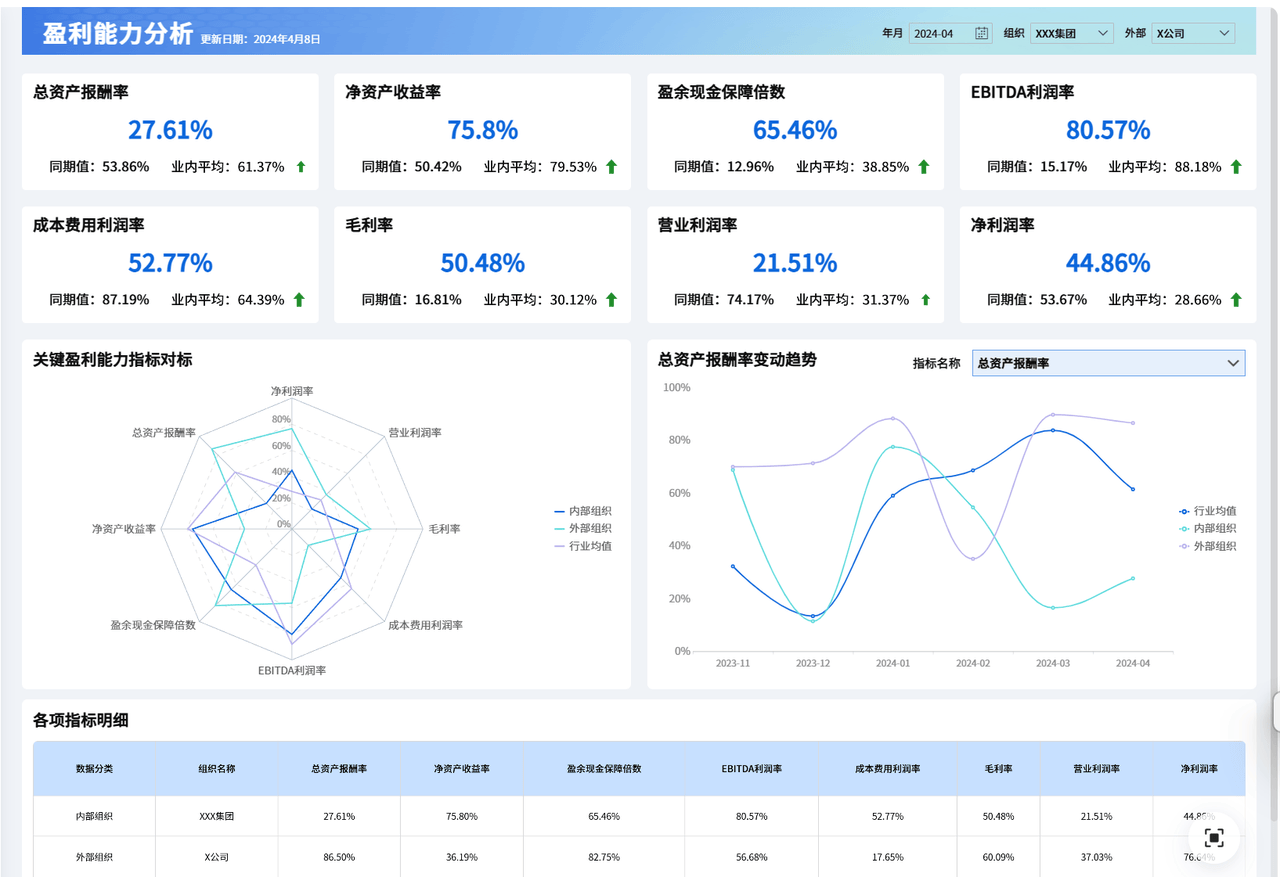Click the 75.8% value in 净资产收益率 card
Screen dimensions: 1280x877
[482, 130]
